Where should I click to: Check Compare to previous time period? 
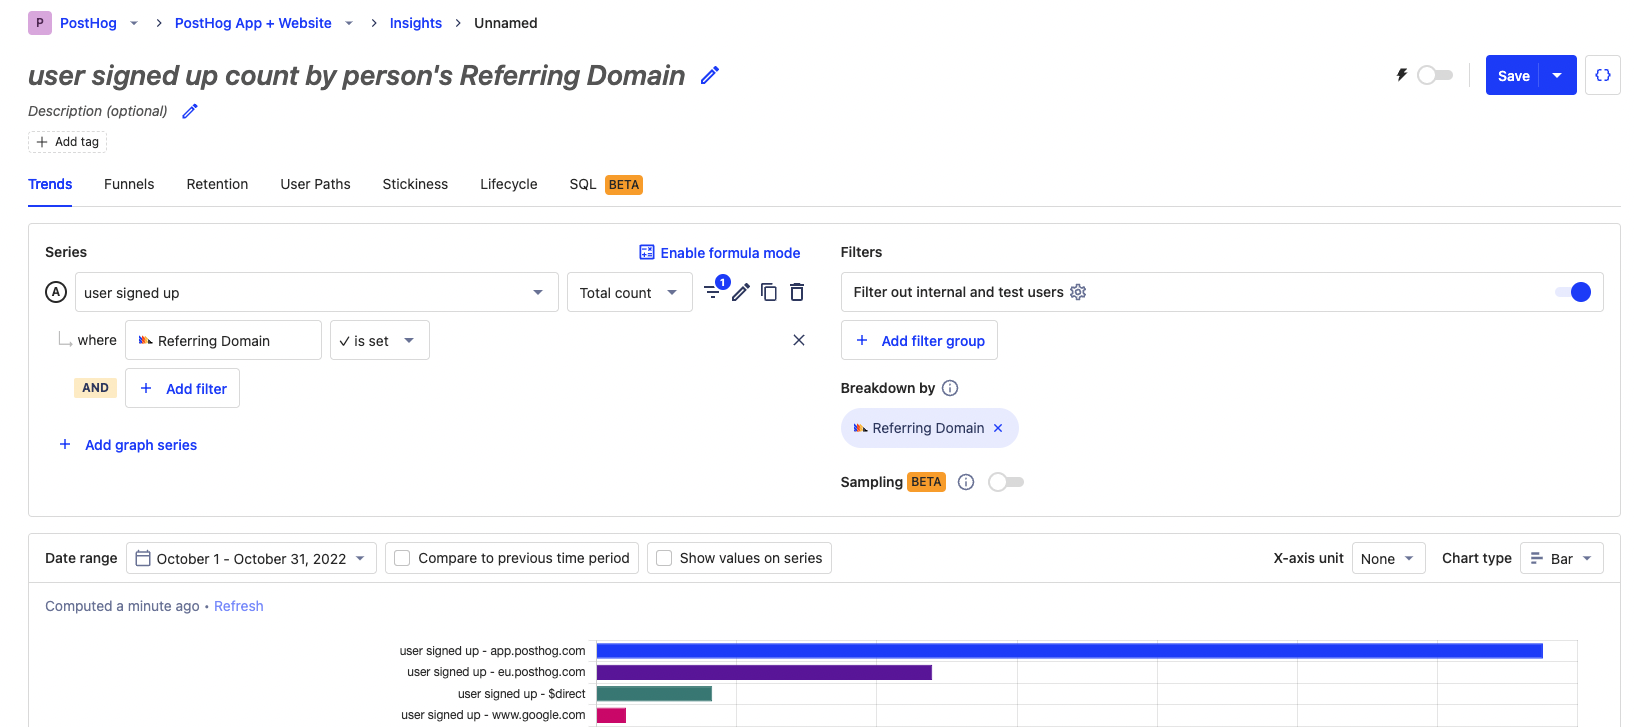pos(402,558)
